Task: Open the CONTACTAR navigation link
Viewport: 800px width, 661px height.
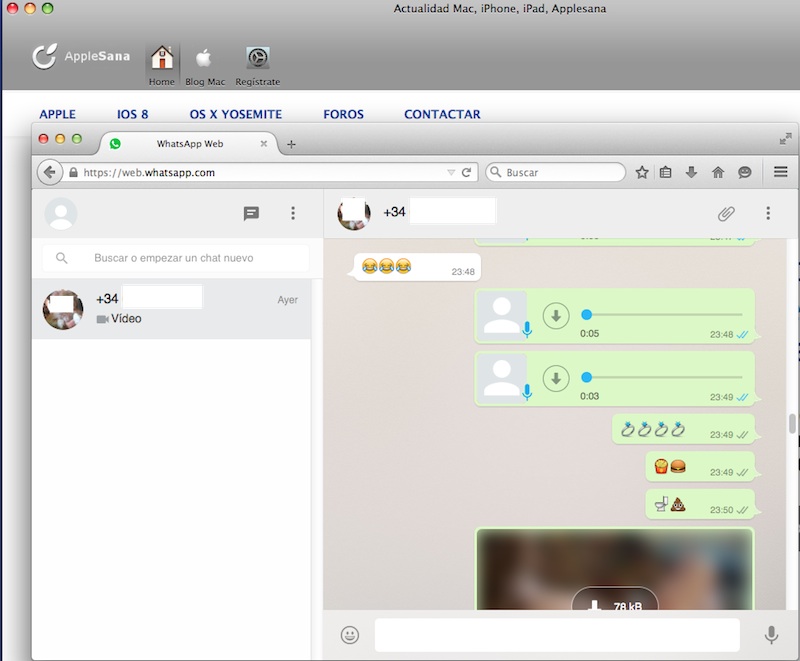Action: (442, 114)
